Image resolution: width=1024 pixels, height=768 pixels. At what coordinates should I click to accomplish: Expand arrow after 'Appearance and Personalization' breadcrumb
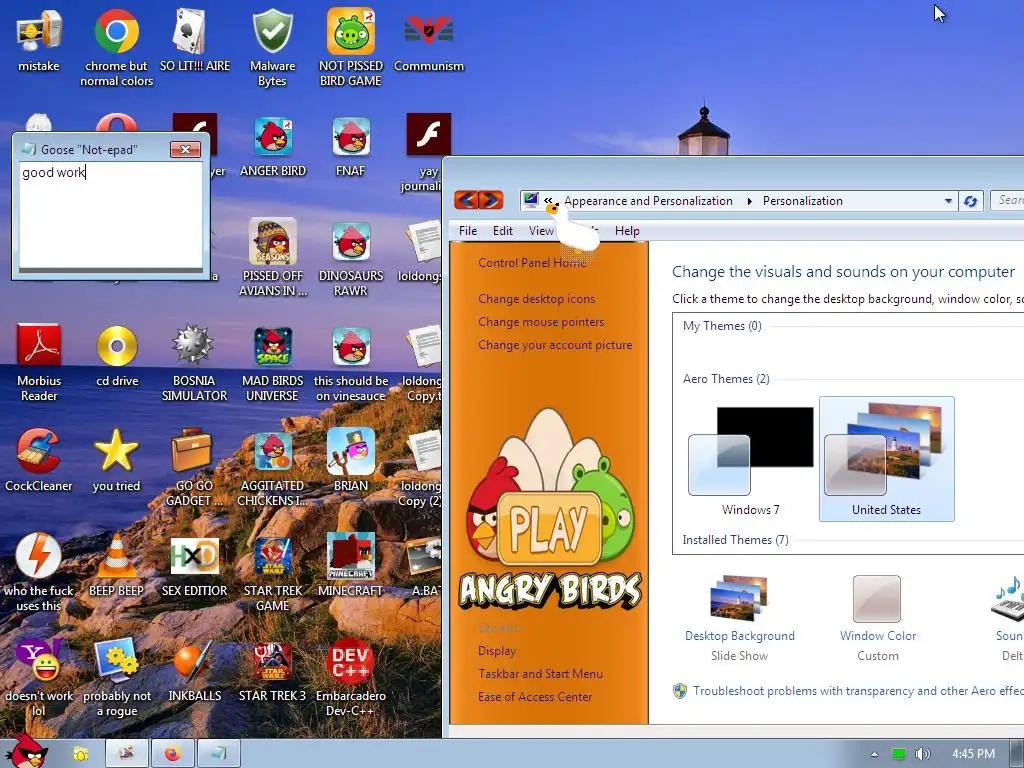pyautogui.click(x=749, y=201)
